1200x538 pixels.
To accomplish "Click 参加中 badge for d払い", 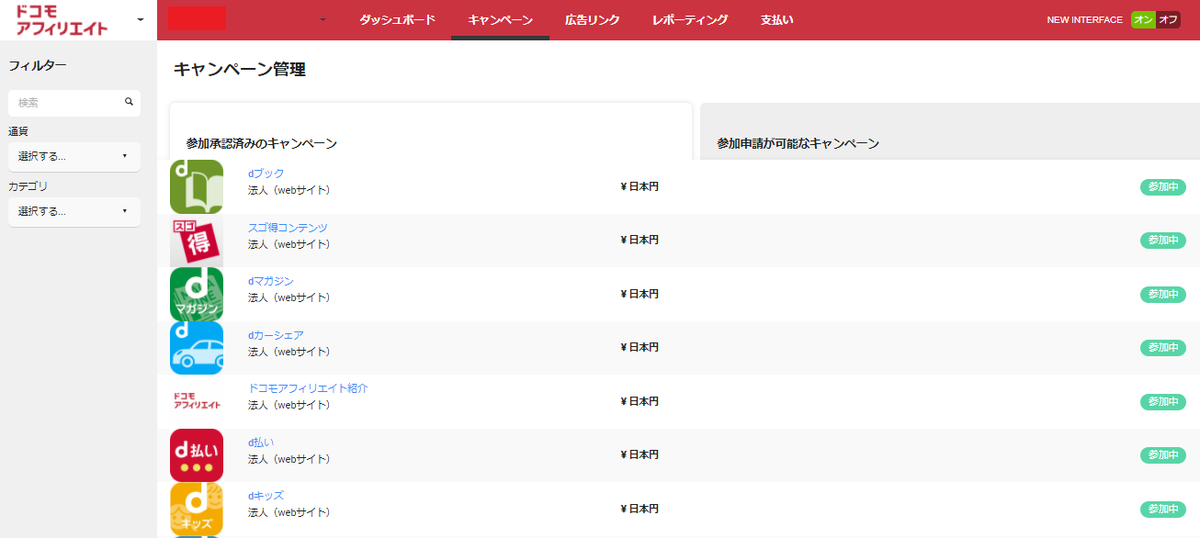I will tap(1163, 455).
